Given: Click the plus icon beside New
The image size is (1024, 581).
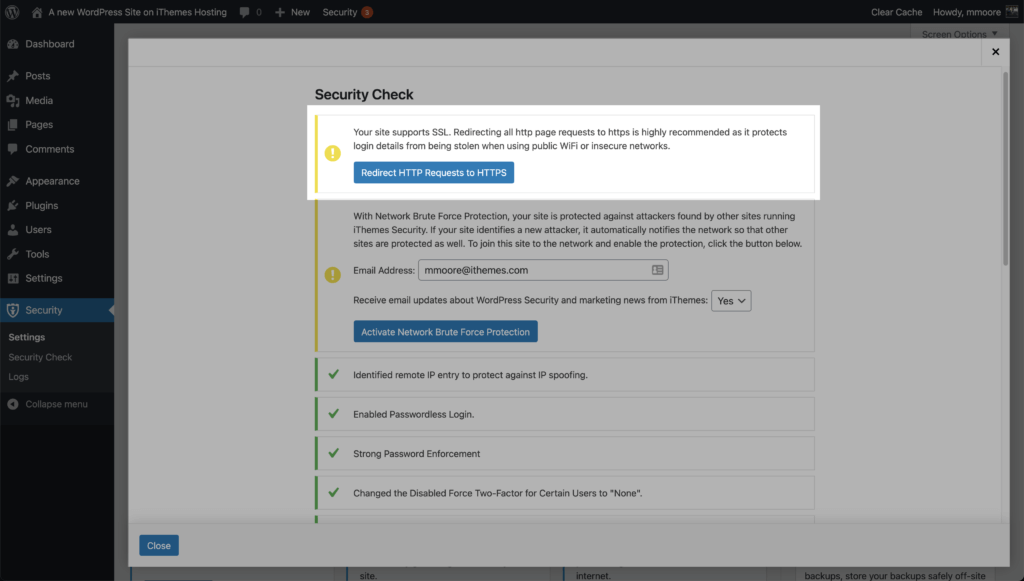Looking at the screenshot, I should (280, 12).
